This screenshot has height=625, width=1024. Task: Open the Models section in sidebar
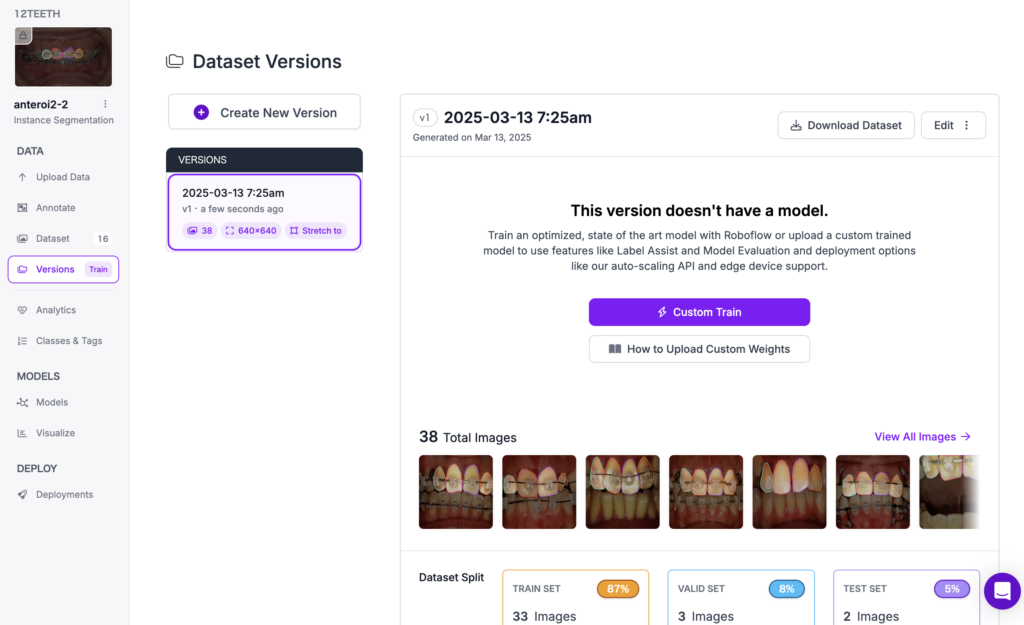pyautogui.click(x=51, y=402)
